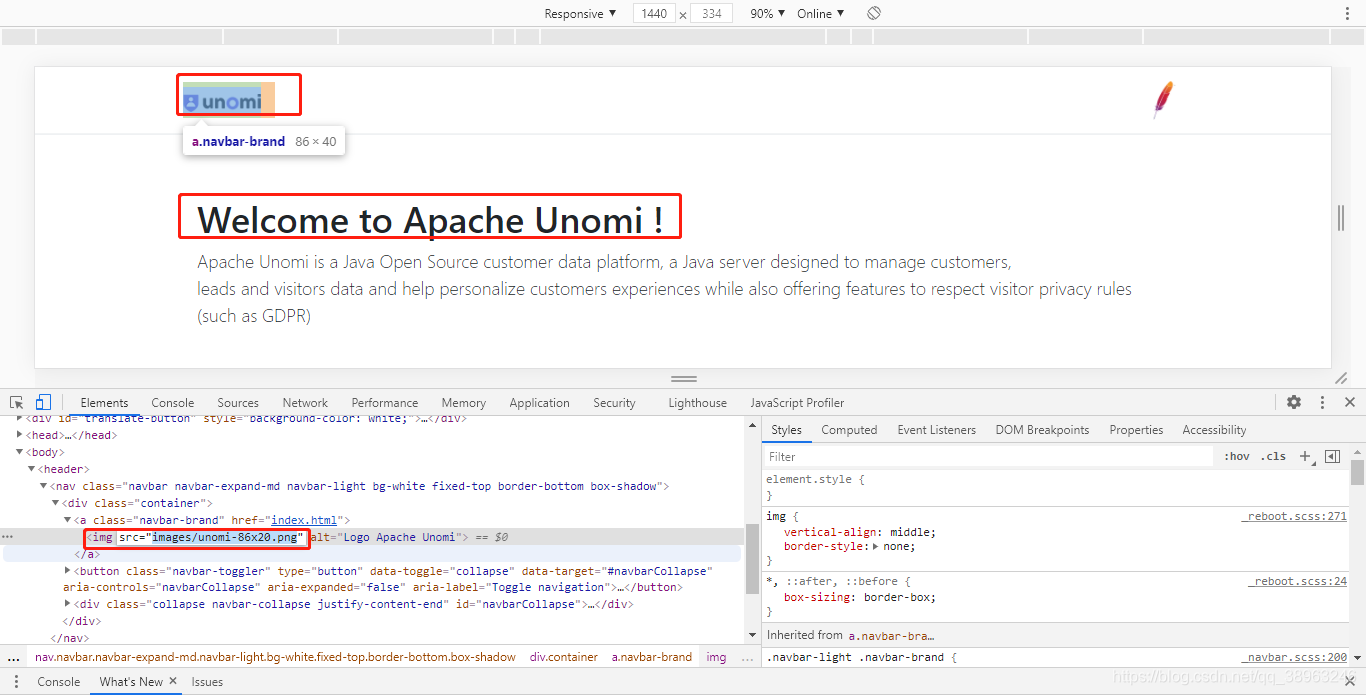
Task: Activate the inspect element picker icon
Action: tap(17, 402)
